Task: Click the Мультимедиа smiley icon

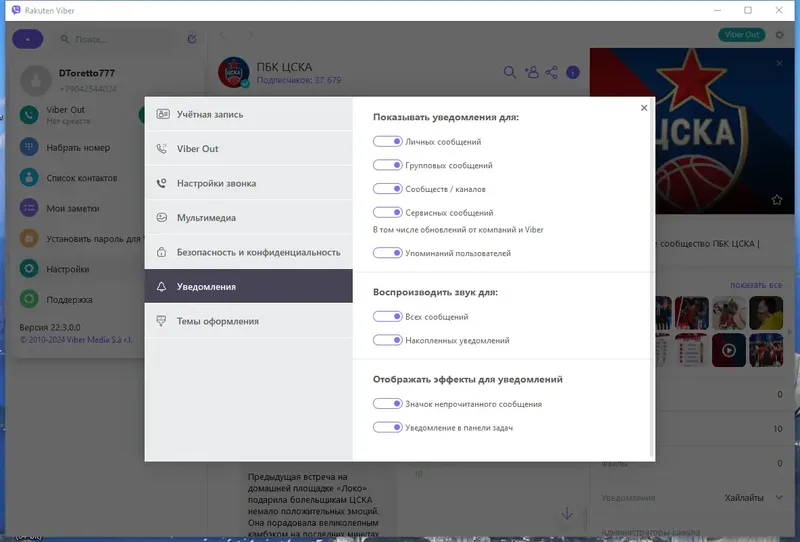Action: click(x=162, y=217)
